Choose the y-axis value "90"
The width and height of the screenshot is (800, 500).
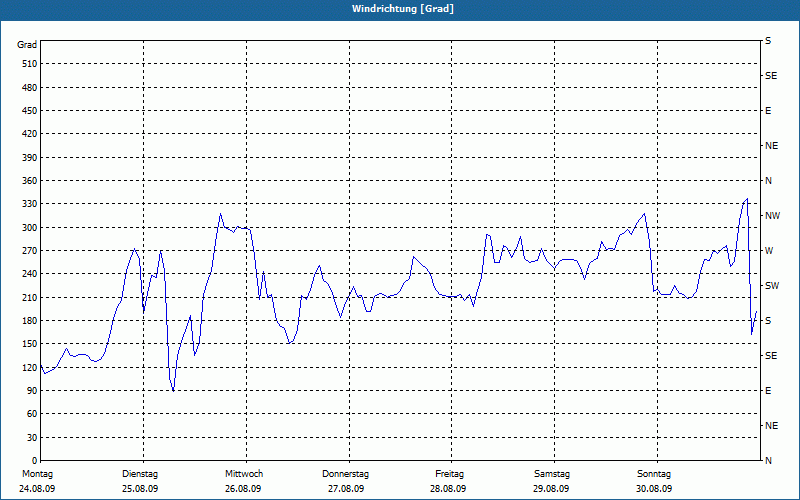click(32, 391)
